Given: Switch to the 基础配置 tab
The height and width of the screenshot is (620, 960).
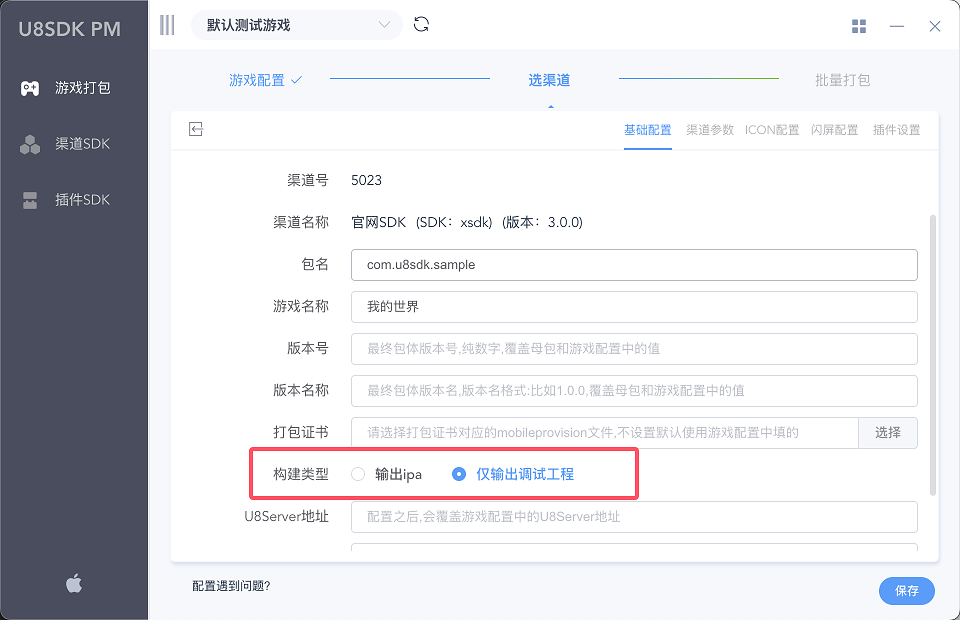Looking at the screenshot, I should (648, 130).
